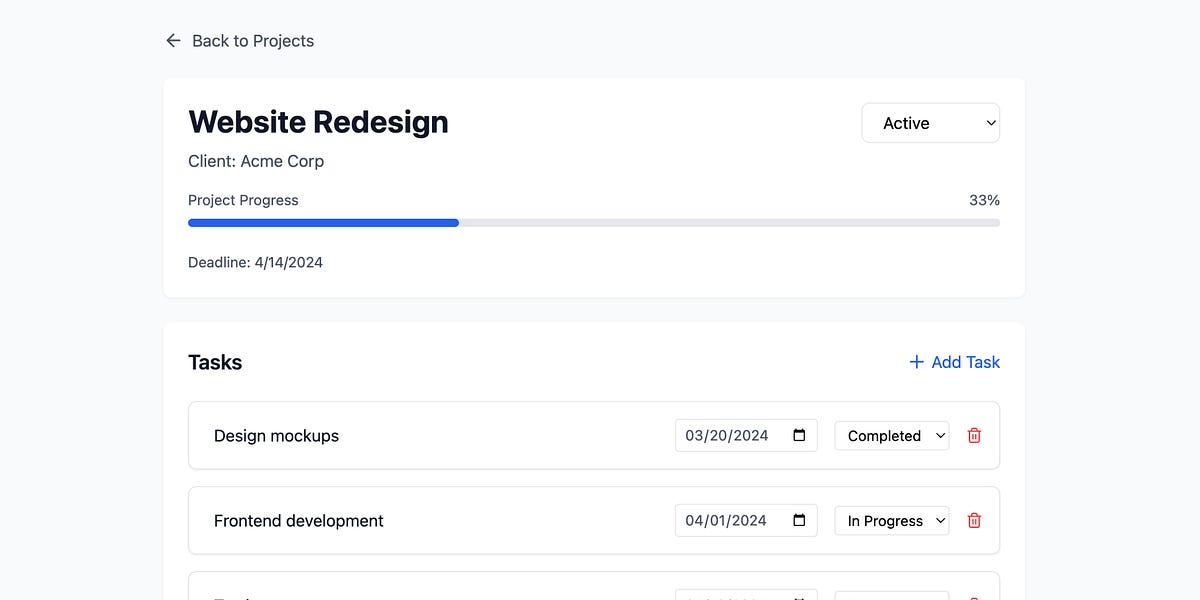Click the Tasks section heading
Image resolution: width=1200 pixels, height=600 pixels.
click(x=215, y=362)
